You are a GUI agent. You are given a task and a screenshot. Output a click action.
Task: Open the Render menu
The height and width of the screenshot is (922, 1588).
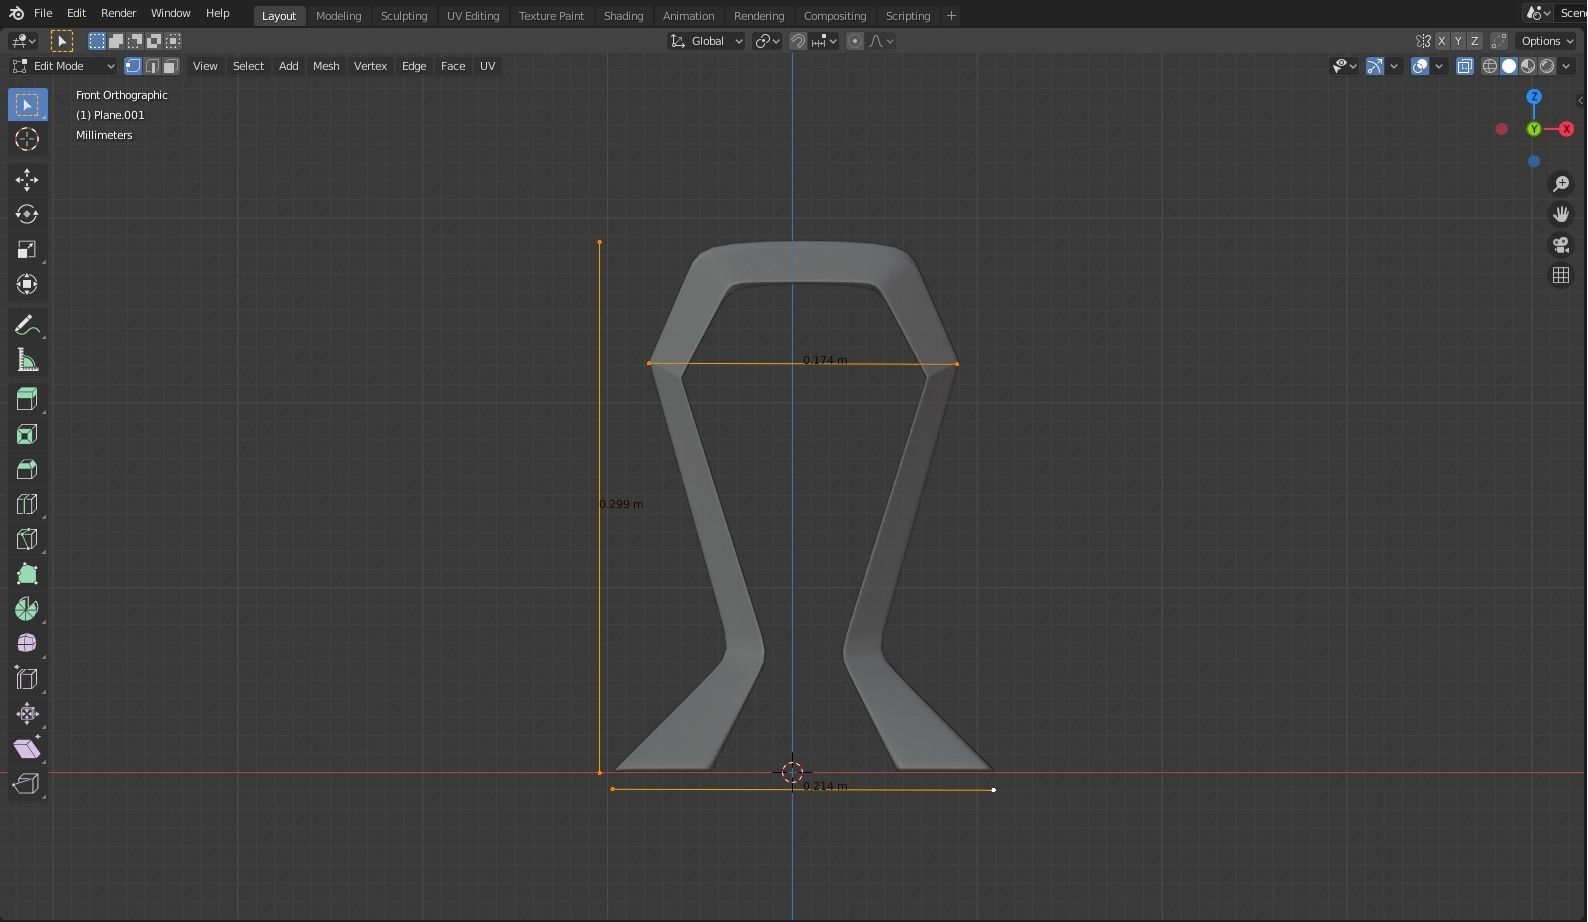tap(118, 13)
